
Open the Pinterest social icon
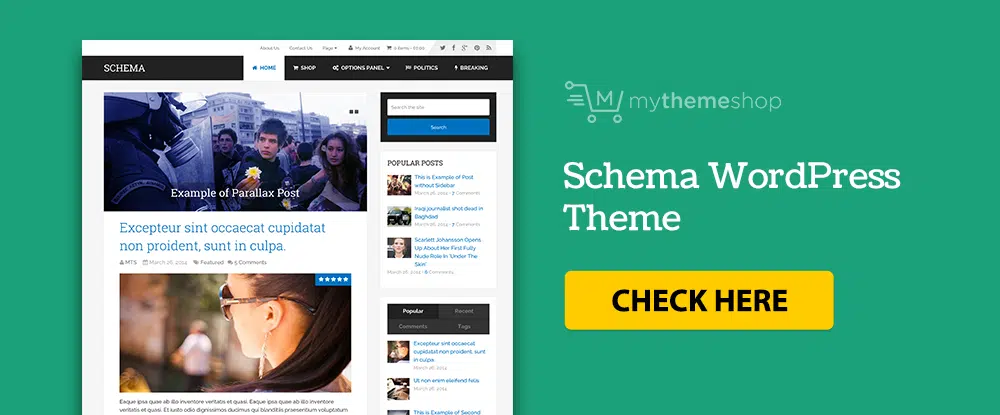pyautogui.click(x=477, y=48)
